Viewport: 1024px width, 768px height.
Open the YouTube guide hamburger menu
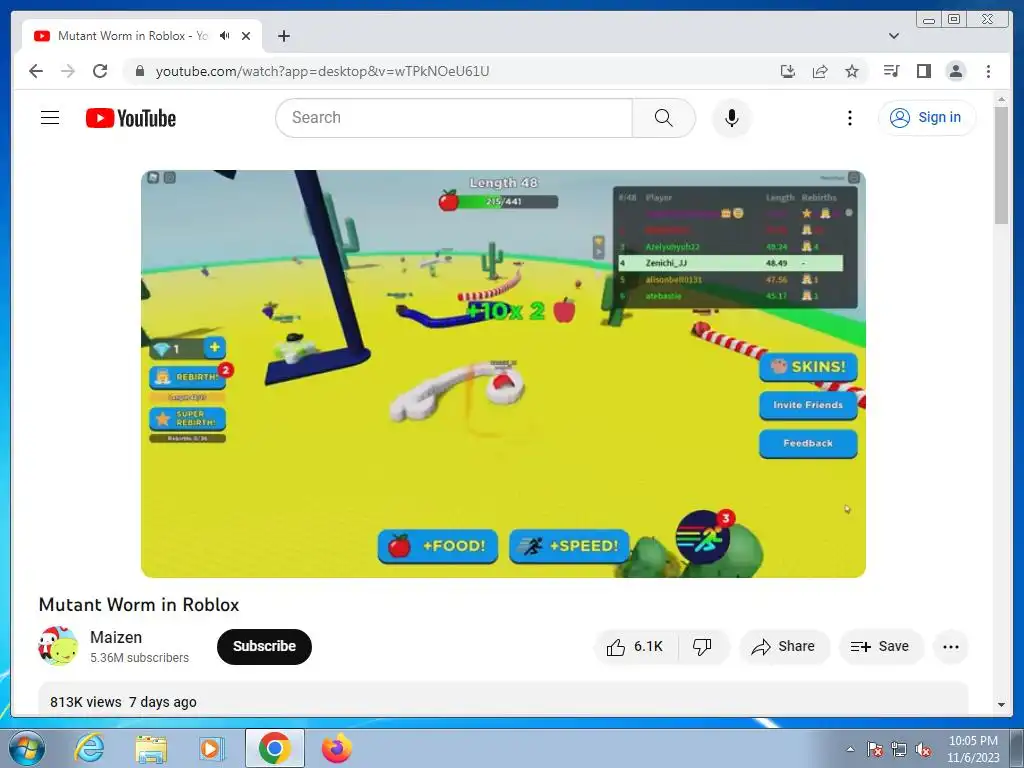click(50, 118)
